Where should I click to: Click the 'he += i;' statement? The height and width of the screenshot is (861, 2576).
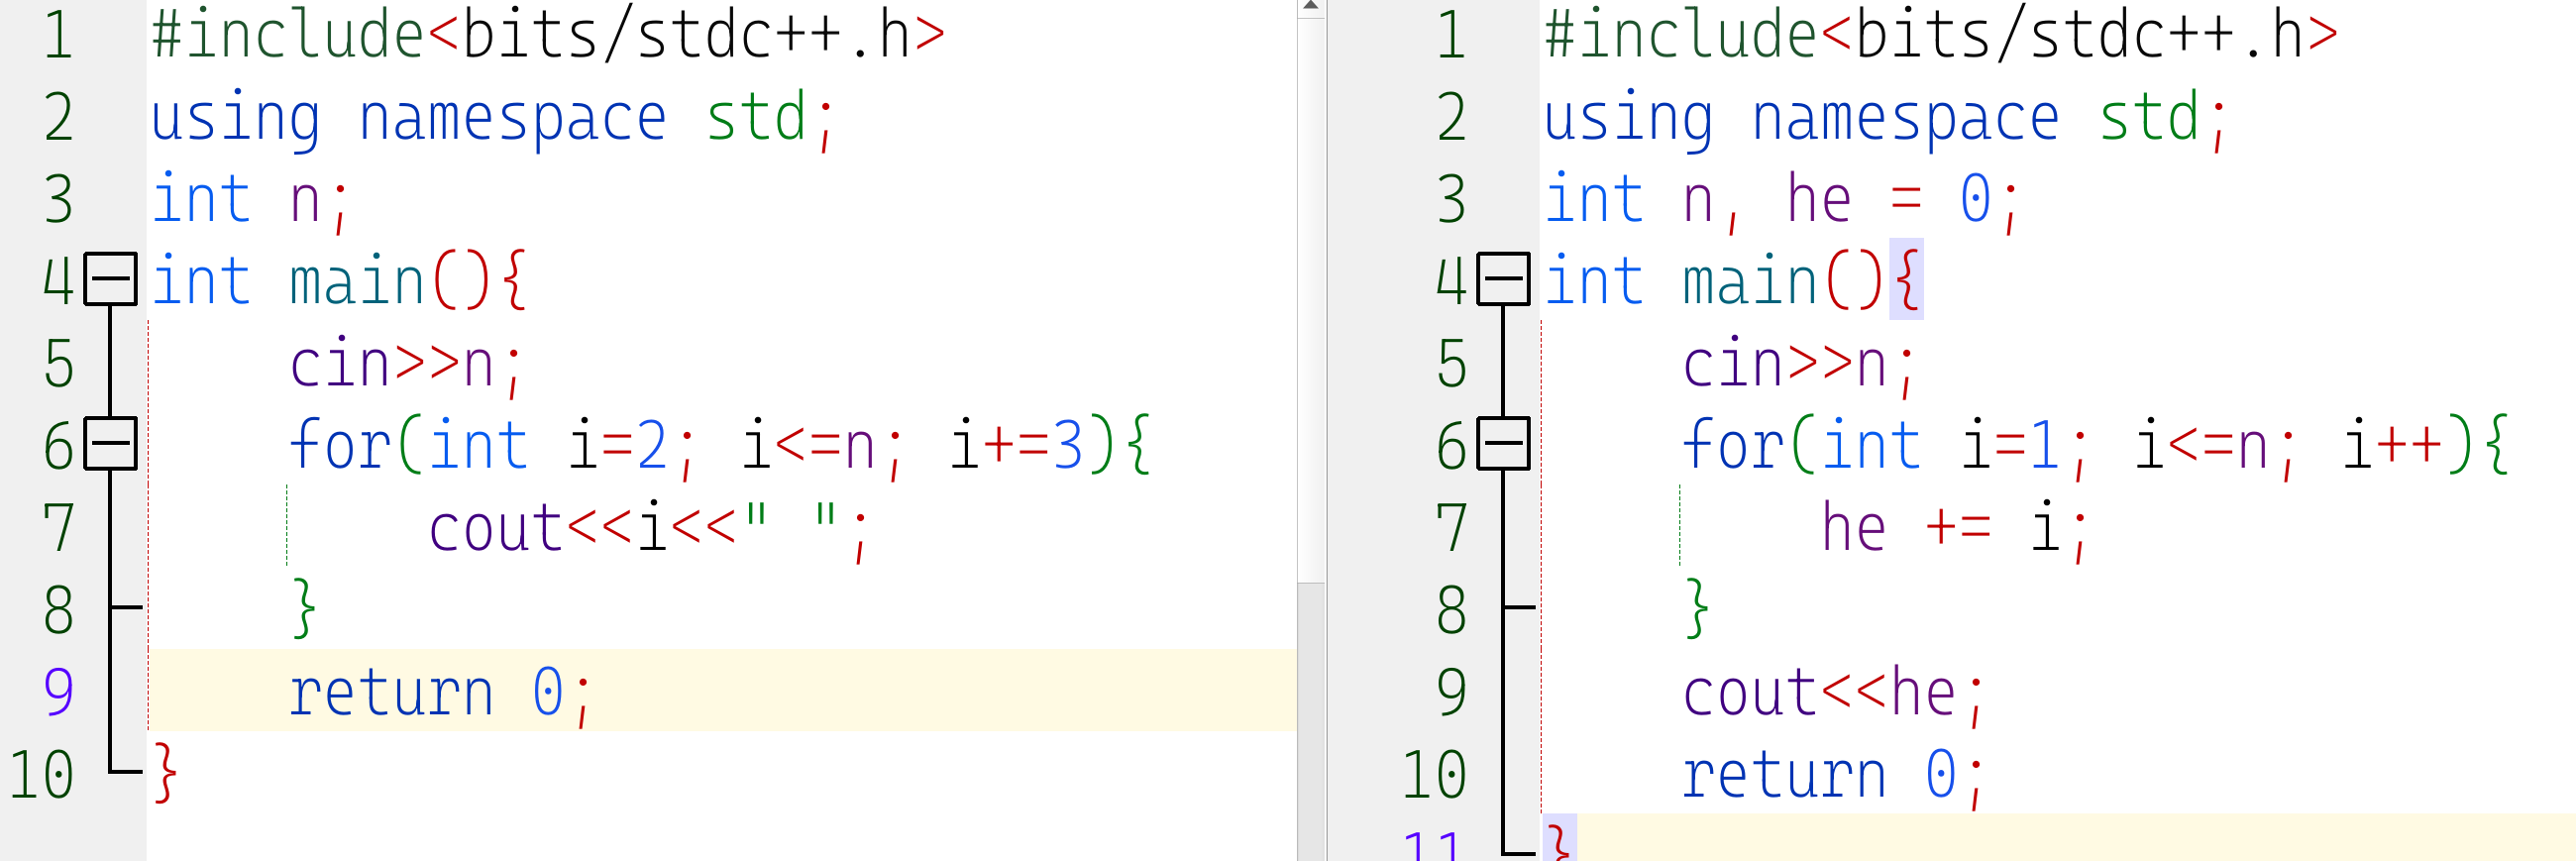click(1950, 529)
